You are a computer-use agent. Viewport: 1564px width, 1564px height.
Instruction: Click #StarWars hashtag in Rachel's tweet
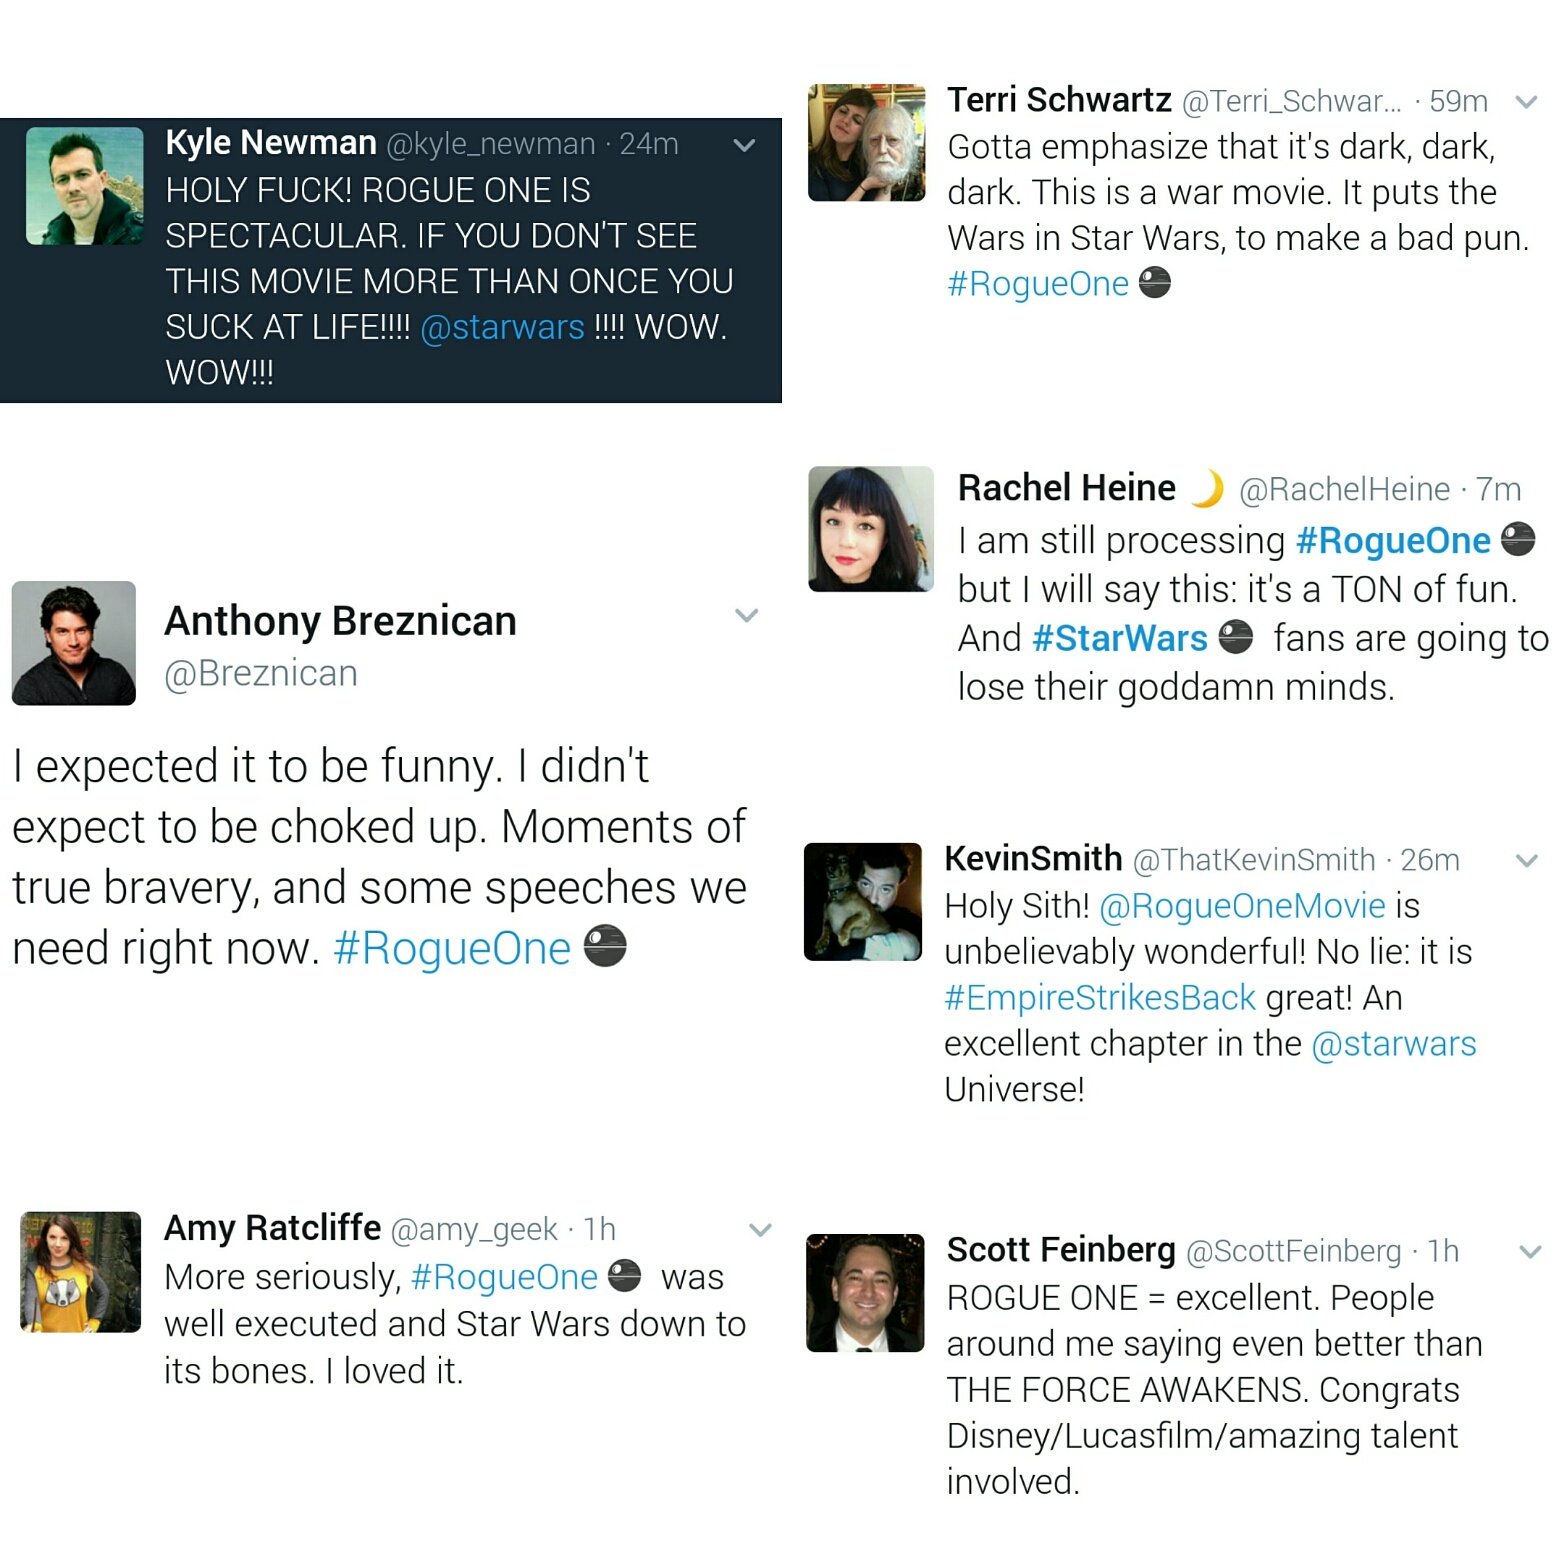[x=1119, y=638]
